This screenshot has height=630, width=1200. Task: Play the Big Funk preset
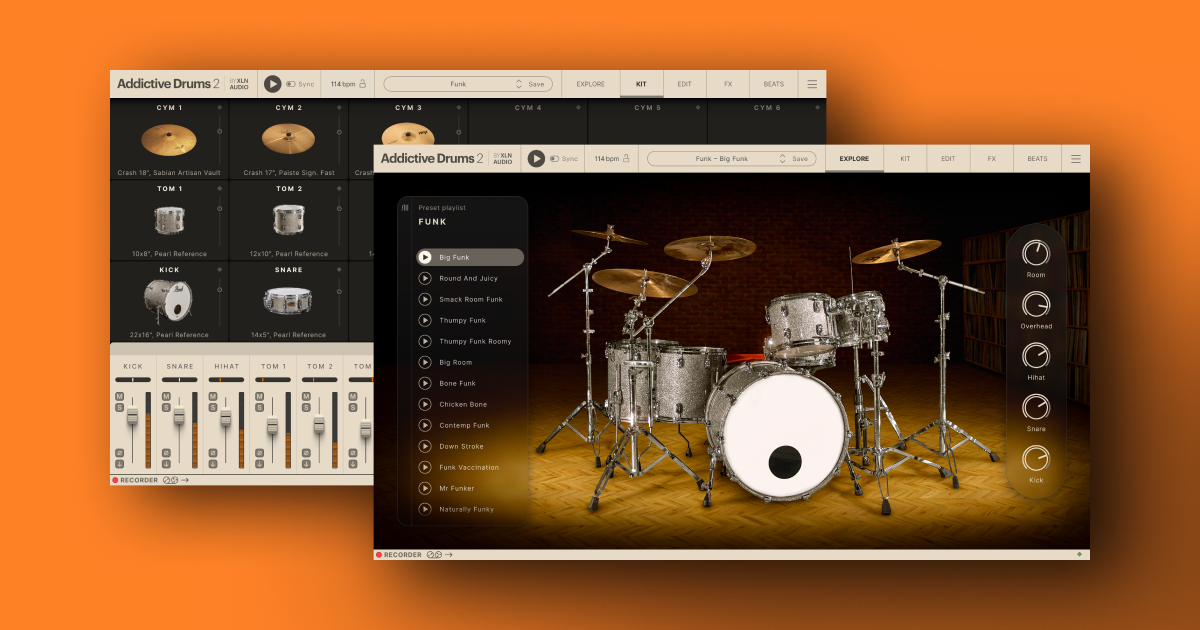tap(425, 257)
